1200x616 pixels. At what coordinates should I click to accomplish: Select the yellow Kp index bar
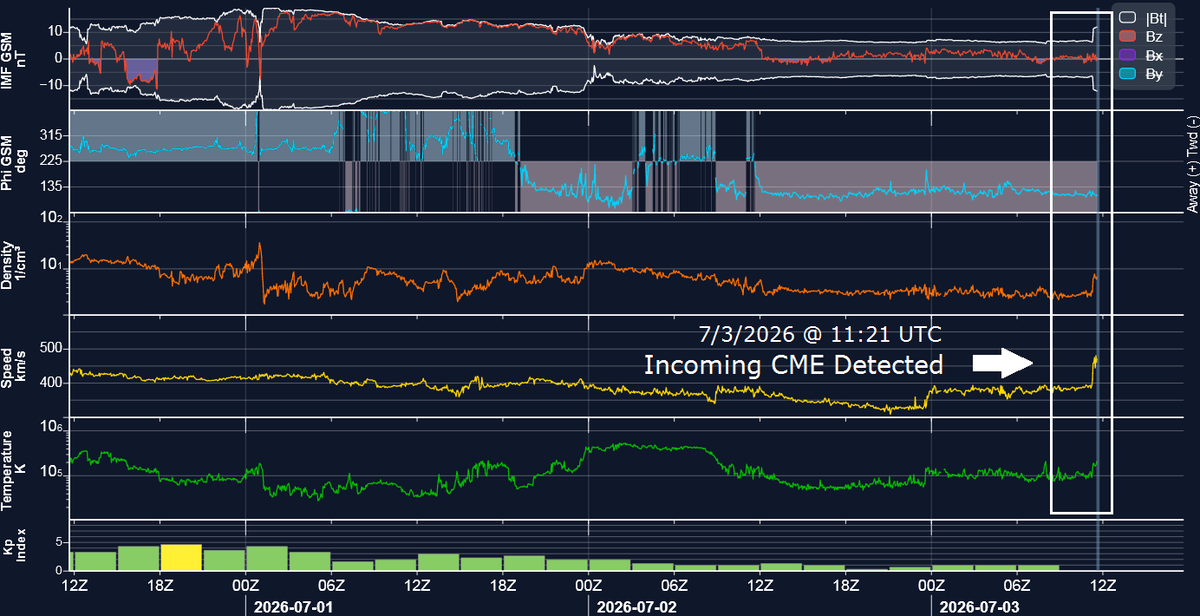182,557
